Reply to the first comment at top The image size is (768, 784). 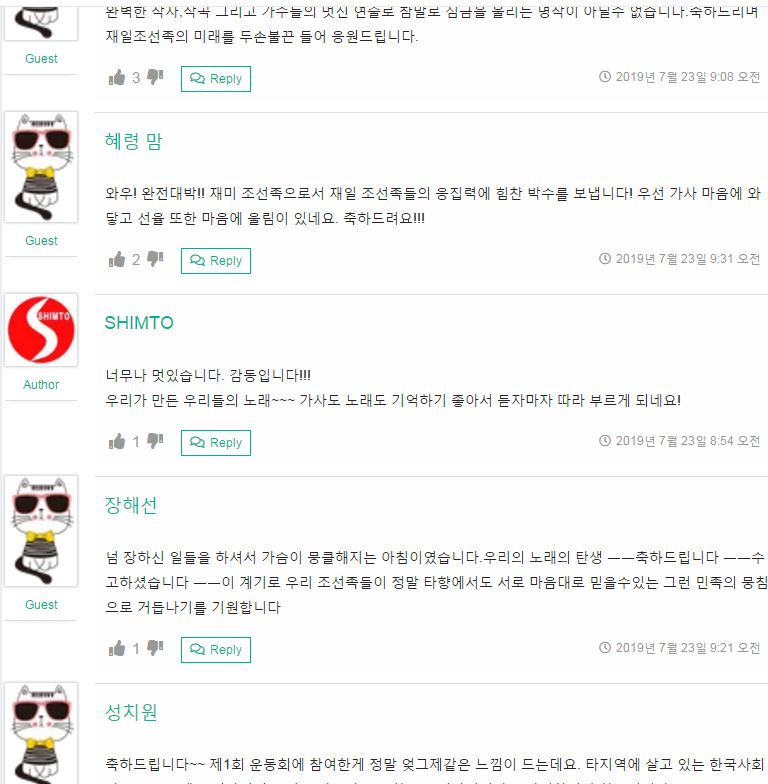click(x=216, y=79)
